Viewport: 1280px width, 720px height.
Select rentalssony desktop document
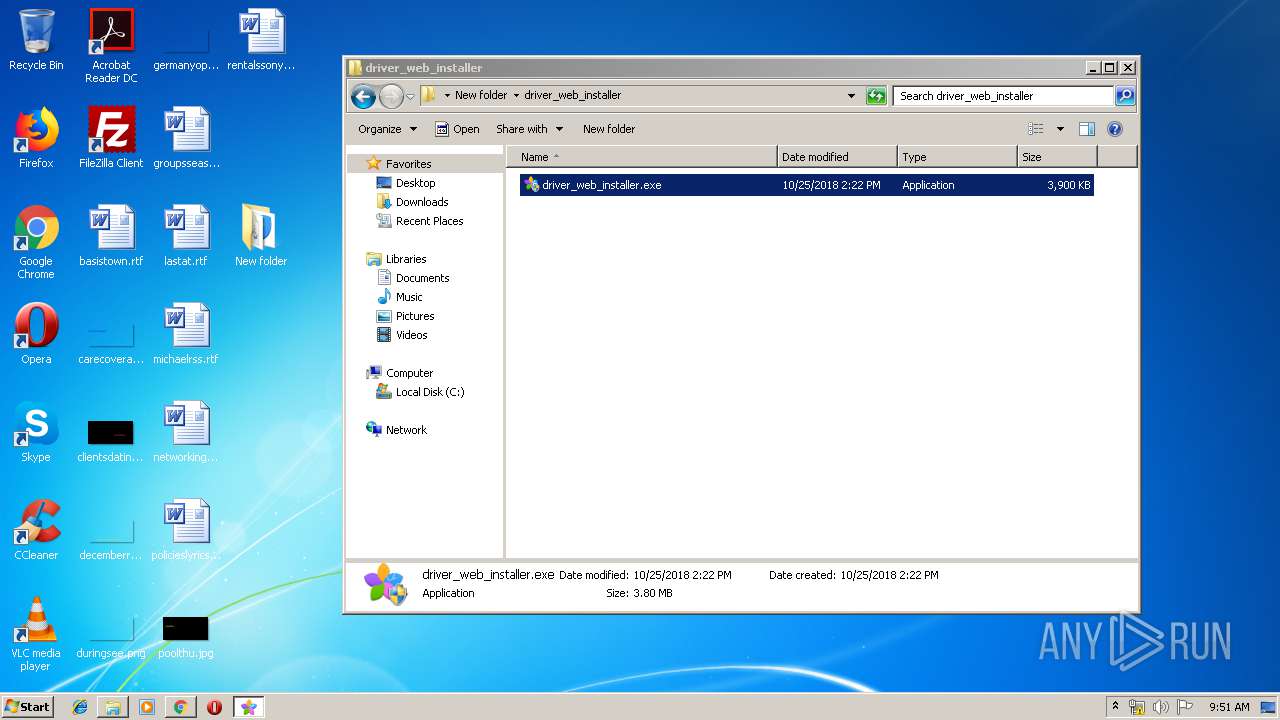click(261, 40)
